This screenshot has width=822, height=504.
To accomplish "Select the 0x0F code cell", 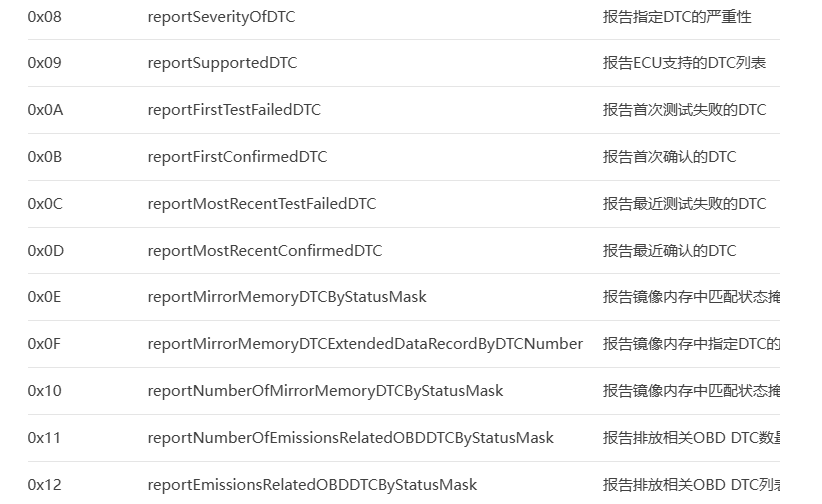I will point(44,344).
